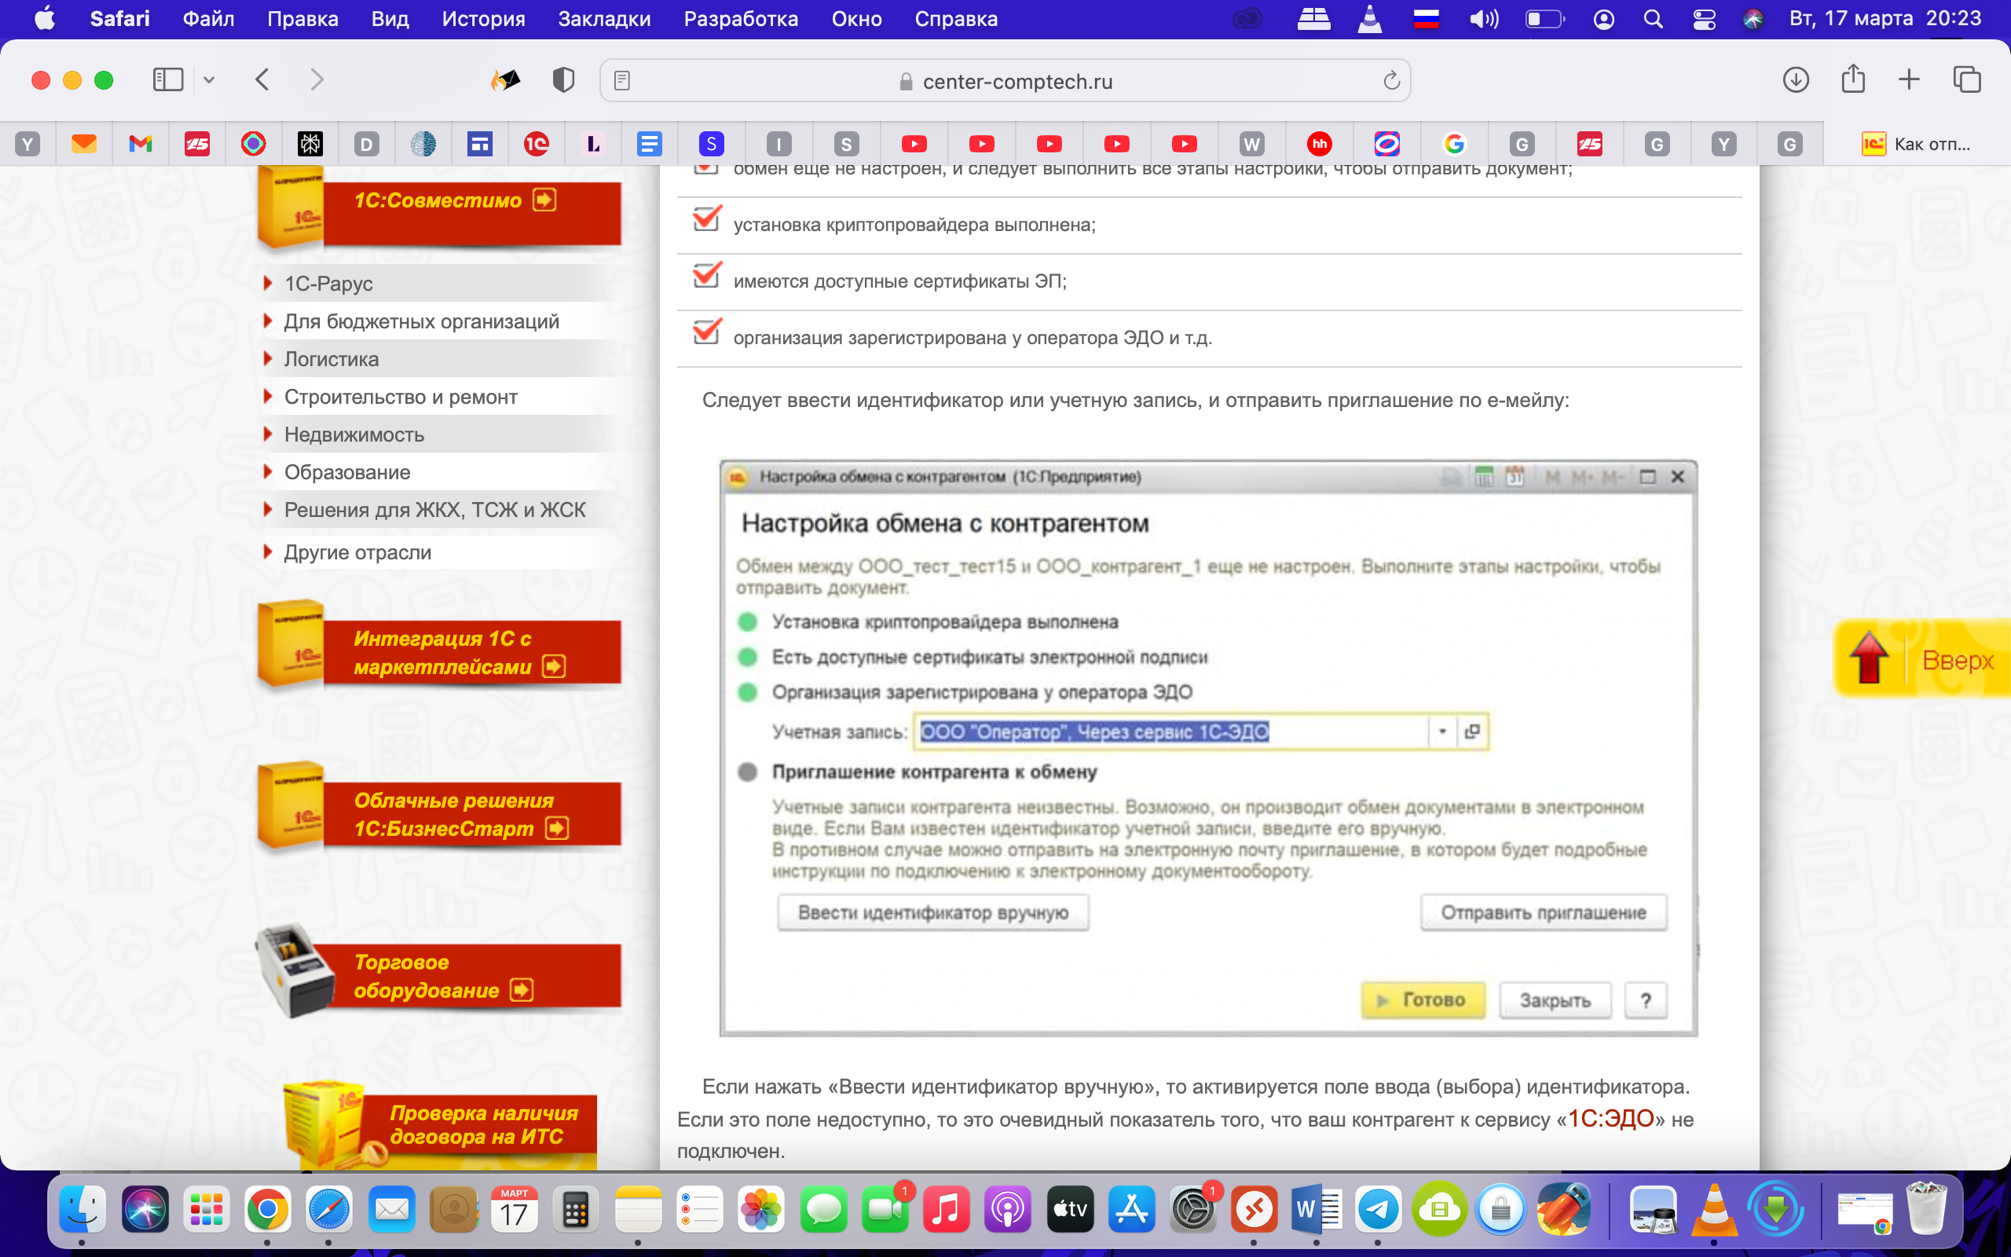The width and height of the screenshot is (2011, 1257).
Task: Click the Safari sidebar toggle icon
Action: 167,80
